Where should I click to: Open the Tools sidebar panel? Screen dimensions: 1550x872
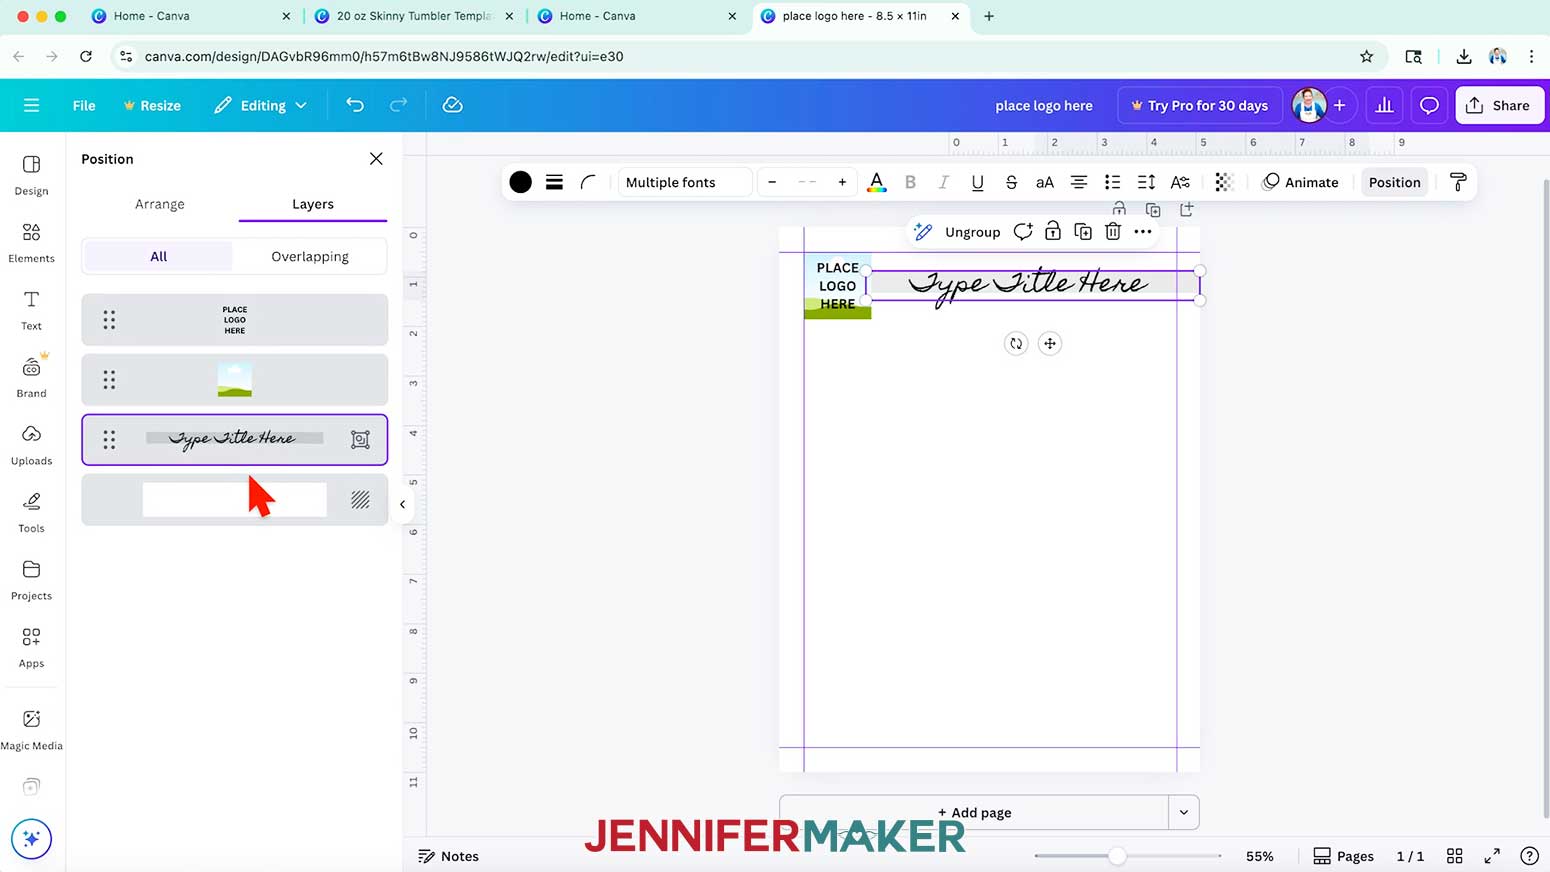[31, 513]
